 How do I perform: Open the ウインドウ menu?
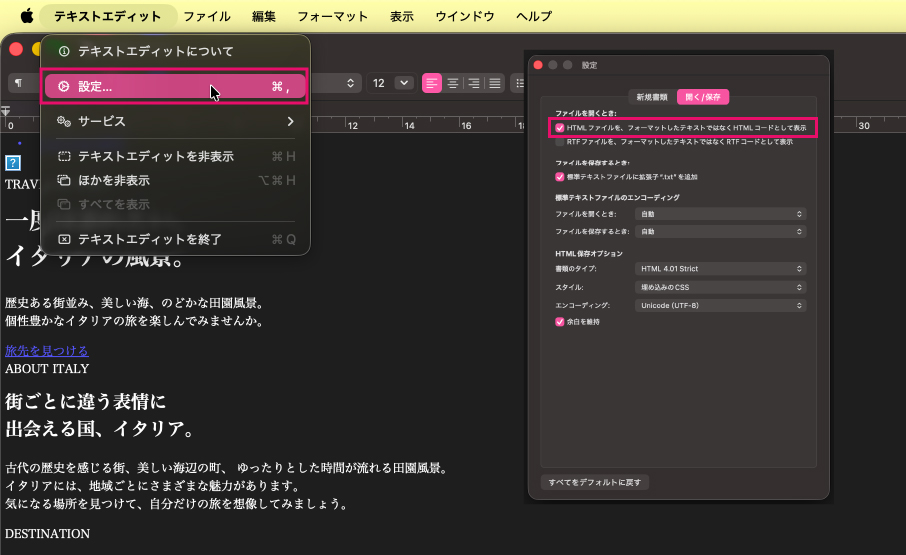(465, 16)
